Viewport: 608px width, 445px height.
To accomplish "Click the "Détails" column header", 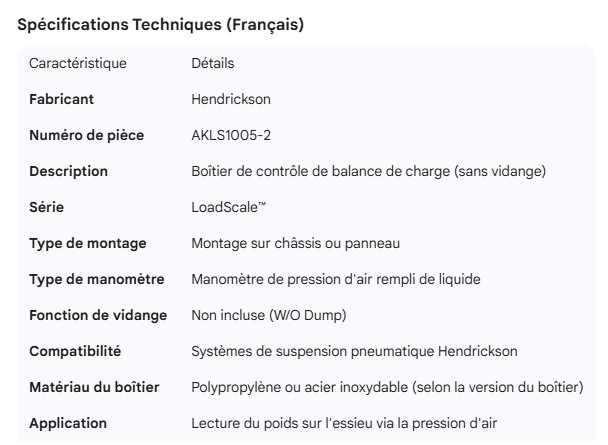I will 212,63.
